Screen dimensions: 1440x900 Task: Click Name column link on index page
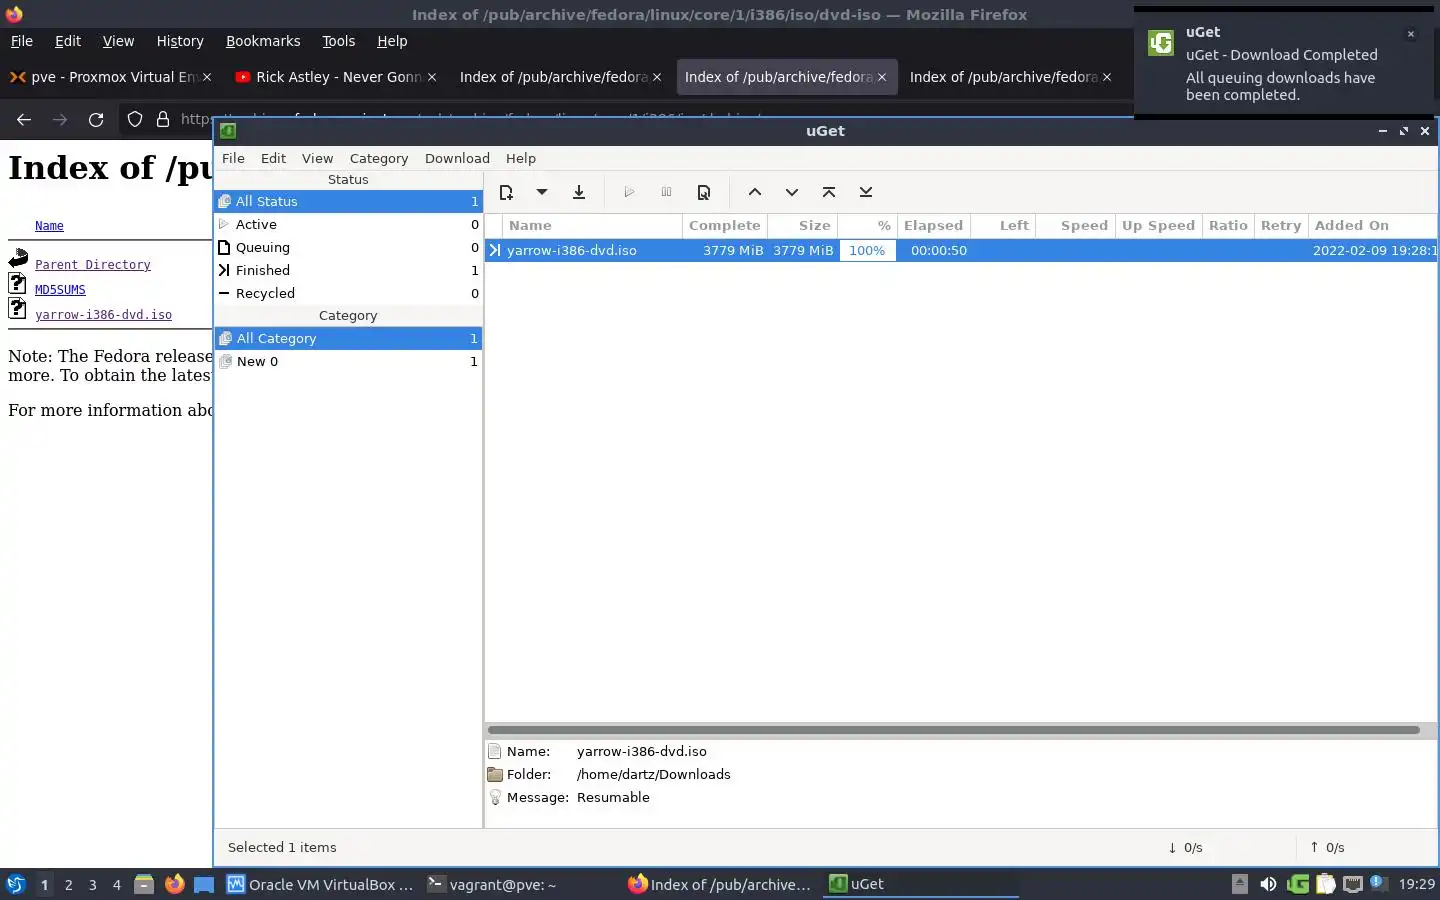(x=49, y=226)
